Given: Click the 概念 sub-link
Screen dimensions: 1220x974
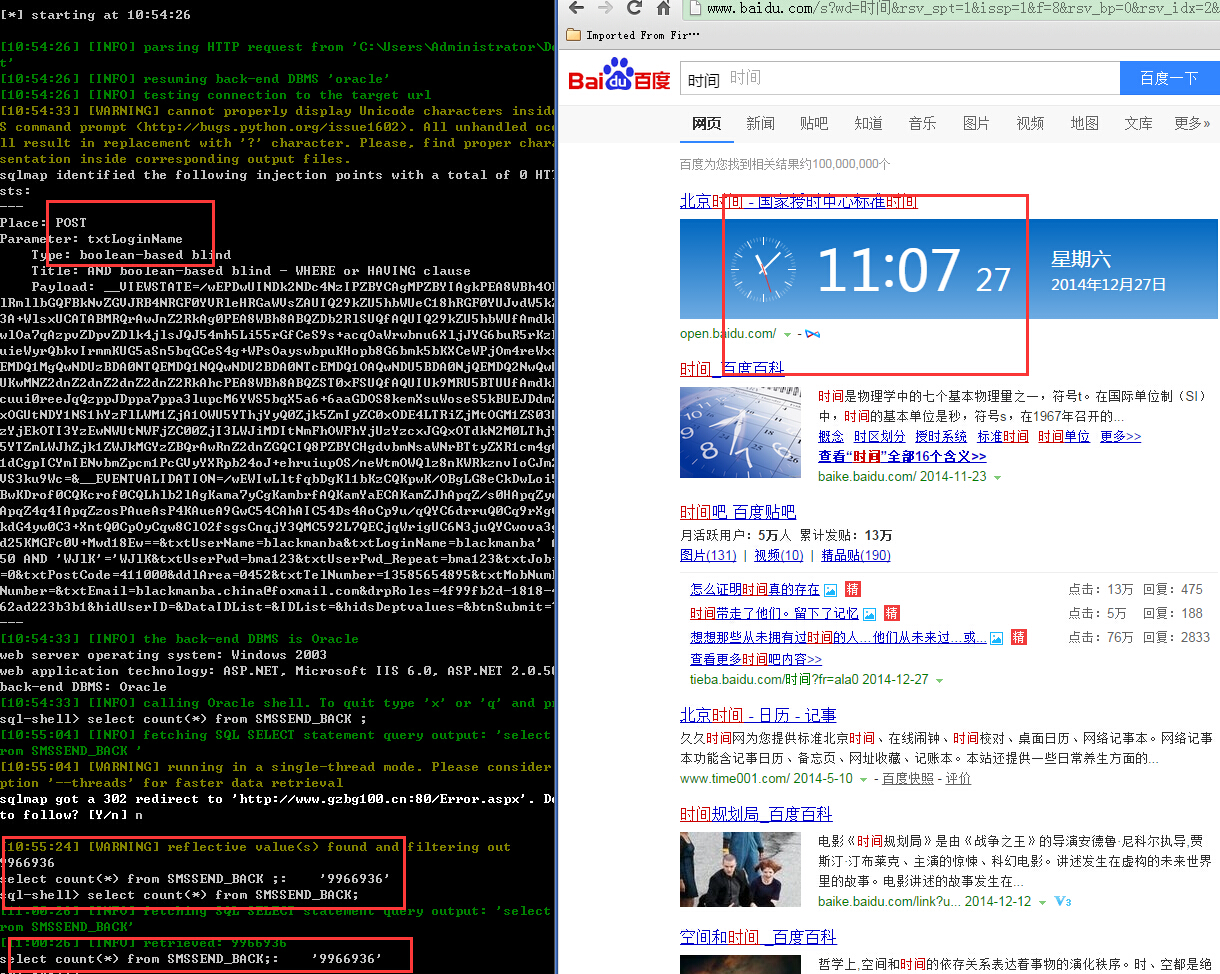Looking at the screenshot, I should (x=831, y=436).
